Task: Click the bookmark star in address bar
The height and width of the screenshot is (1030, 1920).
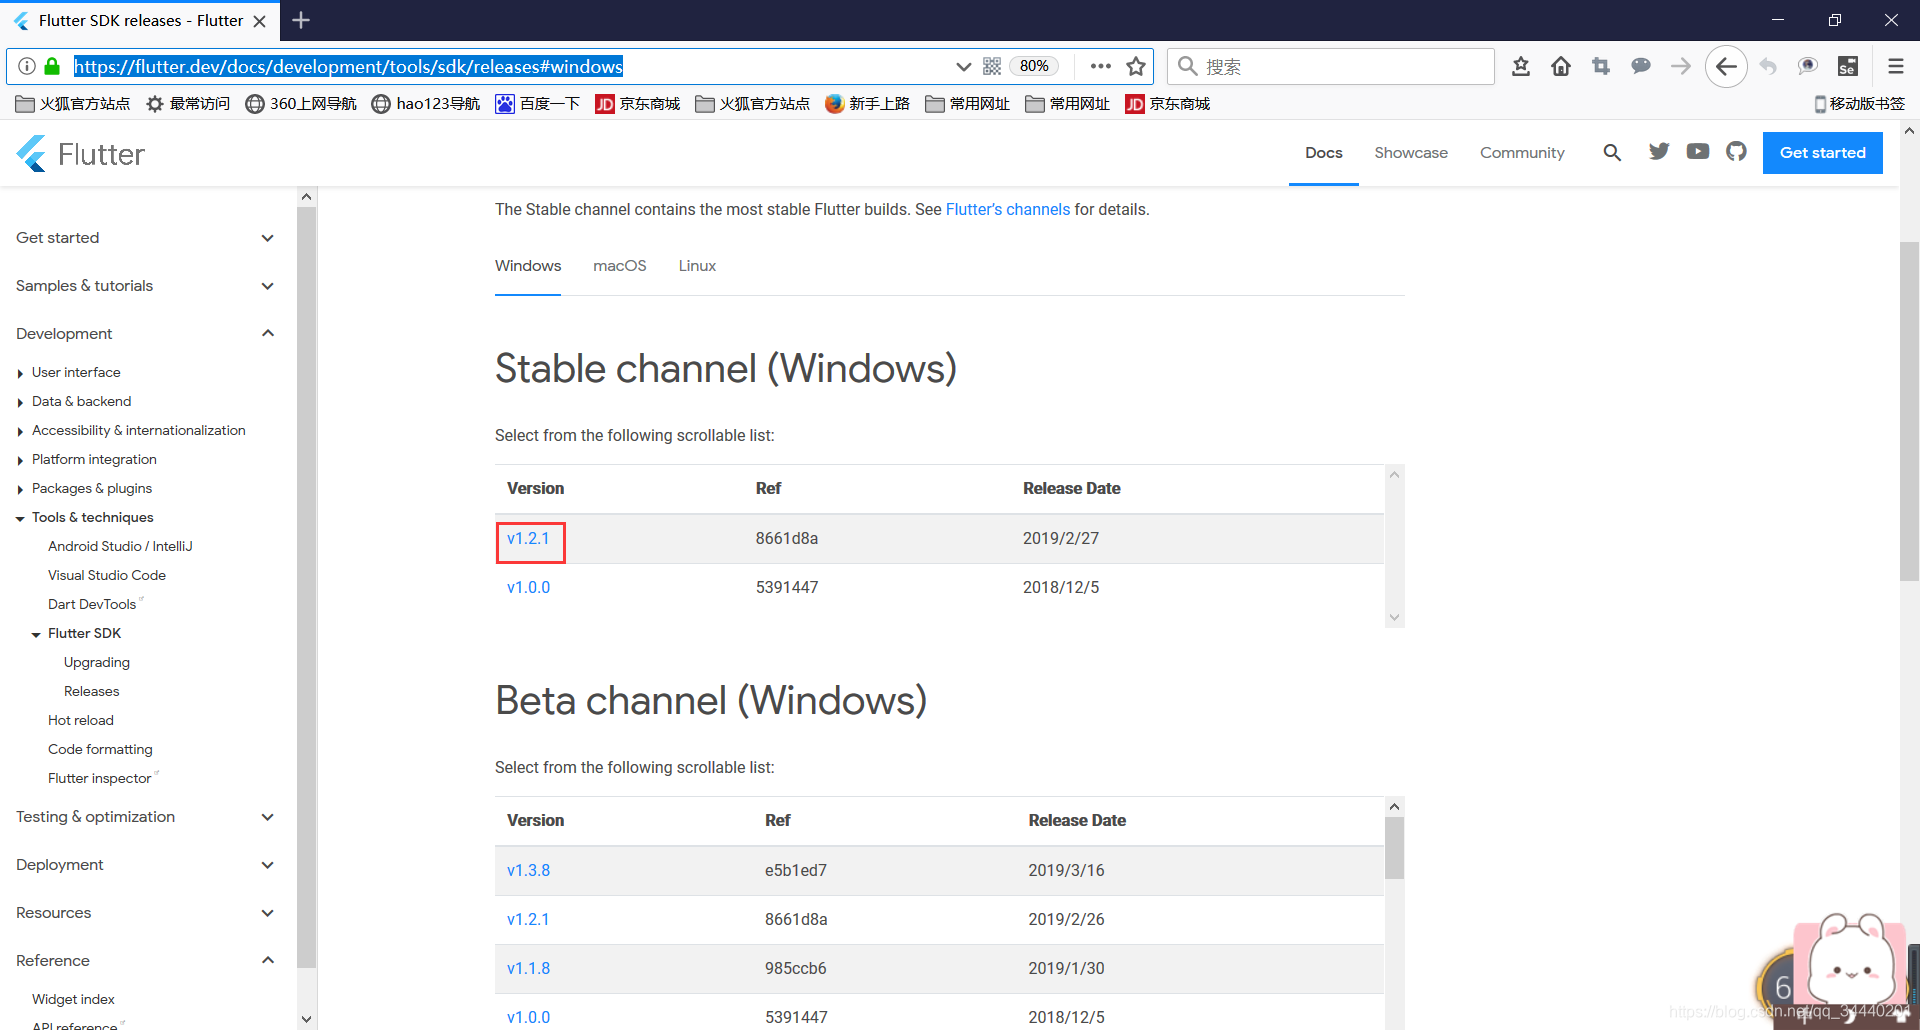Action: (x=1136, y=66)
